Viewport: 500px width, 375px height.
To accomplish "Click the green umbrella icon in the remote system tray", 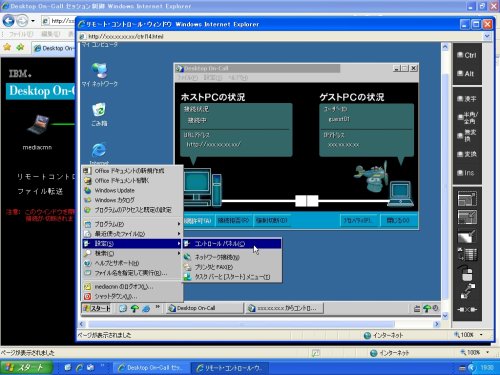I will pyautogui.click(x=427, y=308).
